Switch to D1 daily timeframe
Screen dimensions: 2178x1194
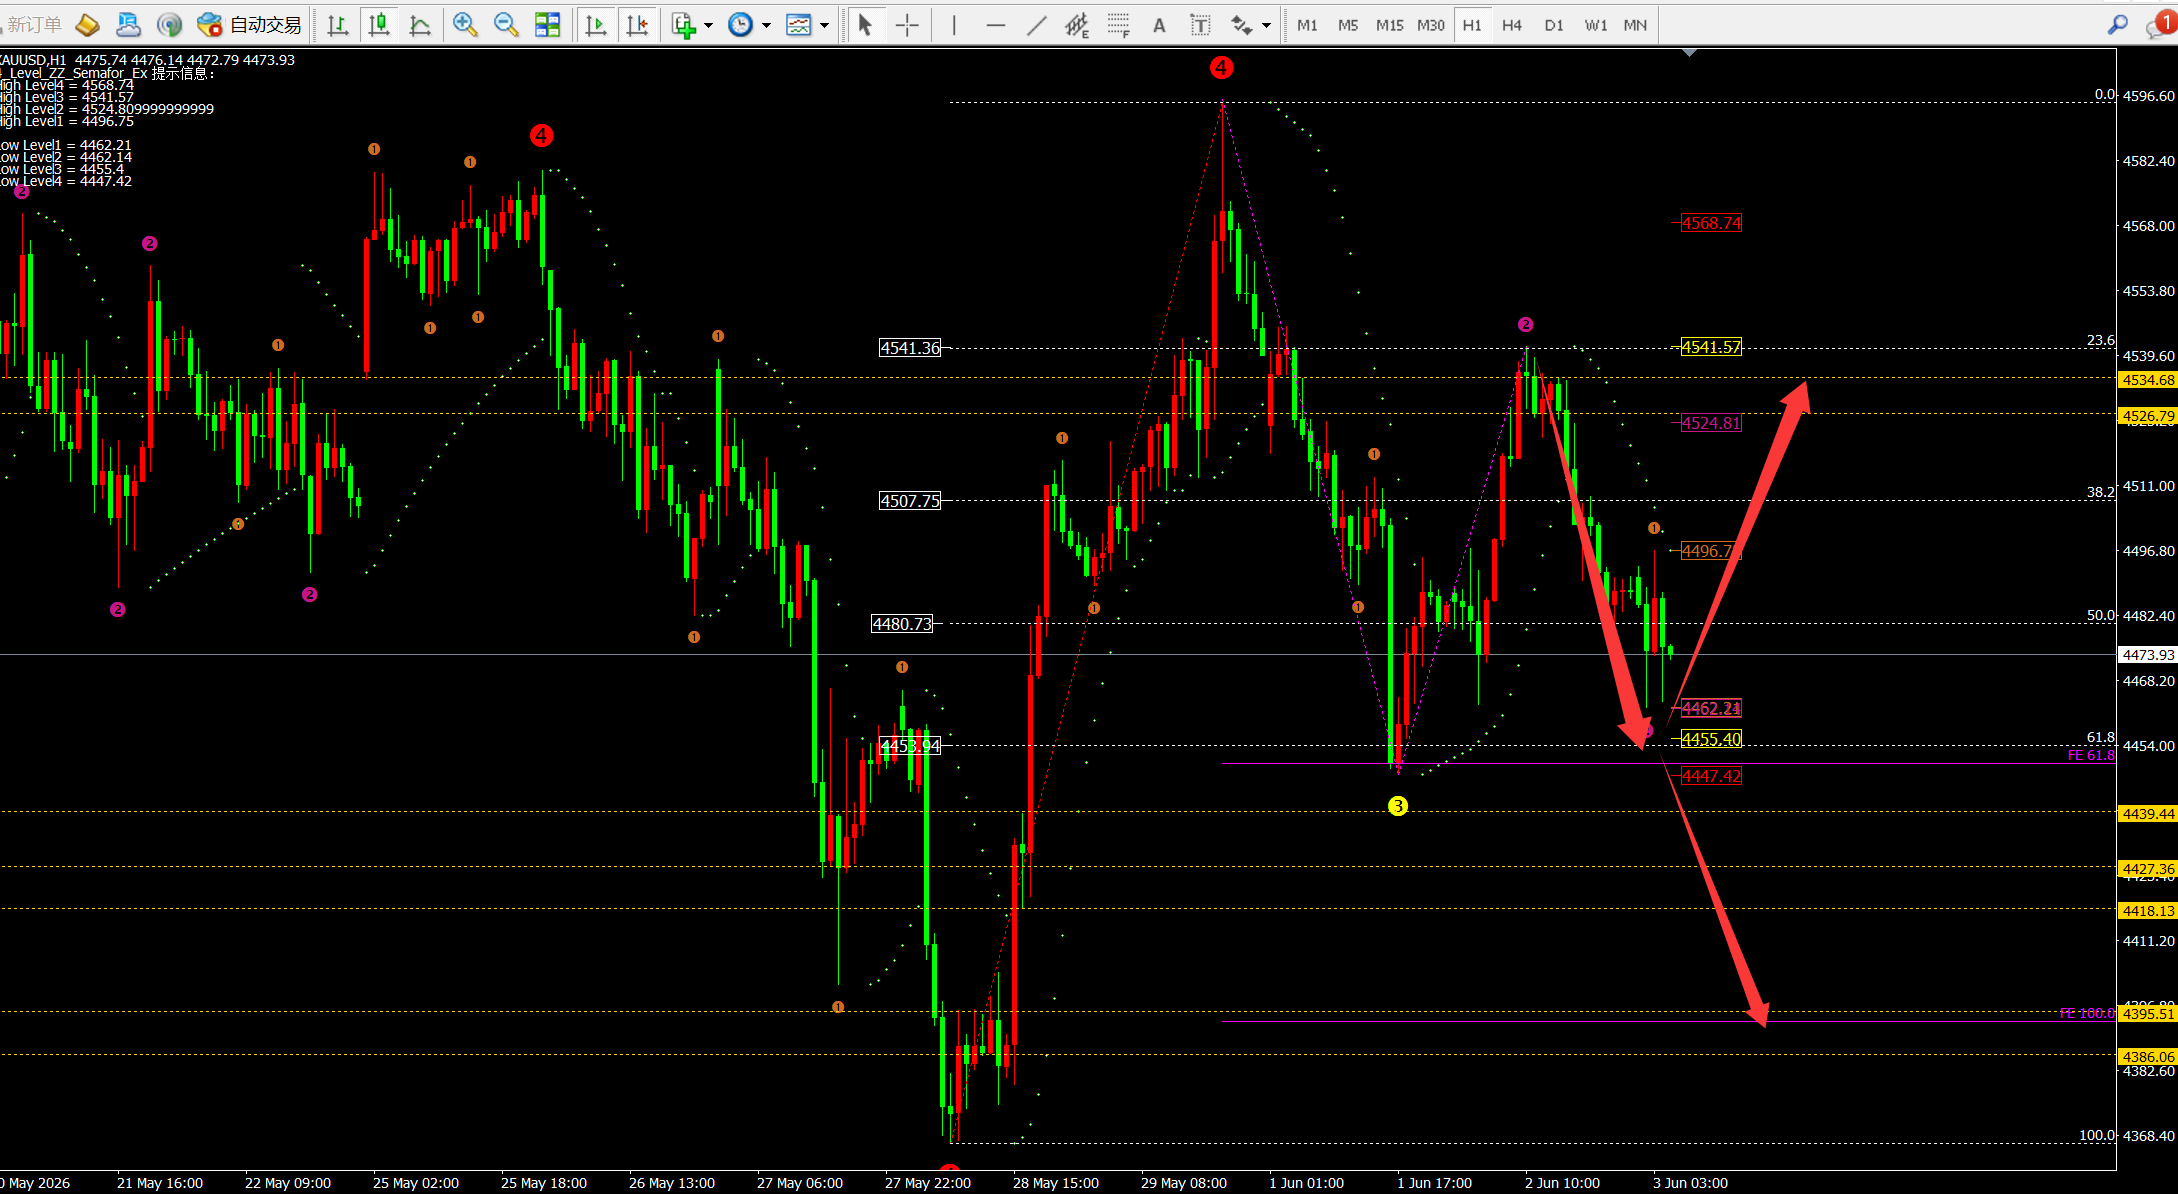(x=1553, y=25)
